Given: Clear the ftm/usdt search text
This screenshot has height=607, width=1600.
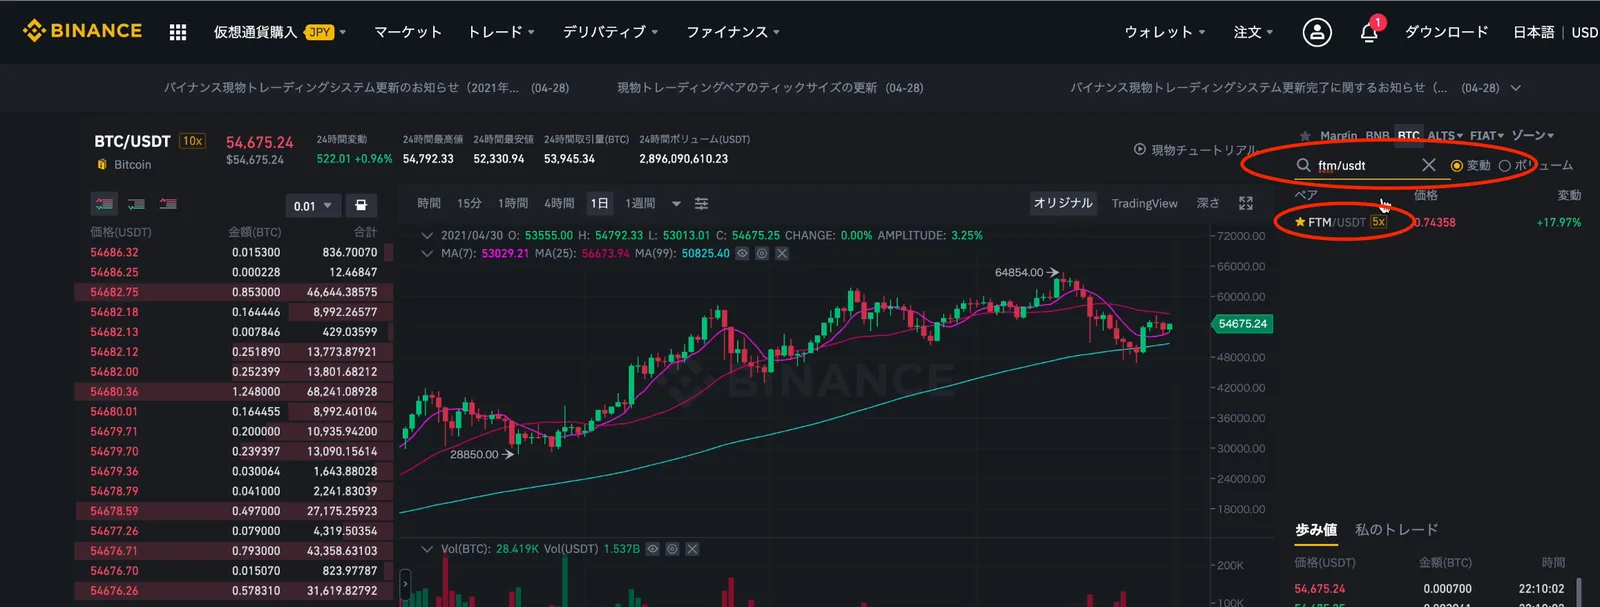Looking at the screenshot, I should tap(1428, 165).
